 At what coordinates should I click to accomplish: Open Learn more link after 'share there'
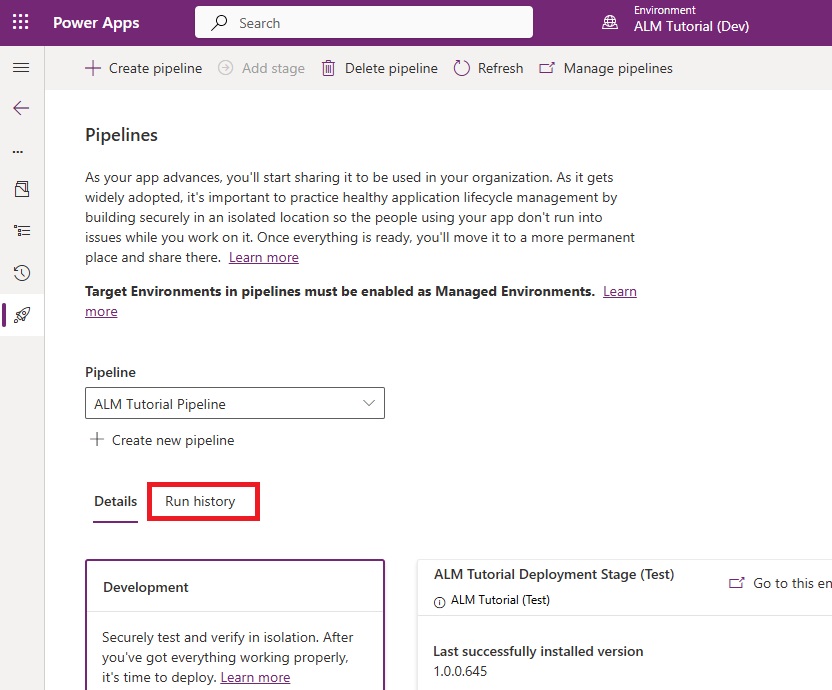(x=264, y=257)
